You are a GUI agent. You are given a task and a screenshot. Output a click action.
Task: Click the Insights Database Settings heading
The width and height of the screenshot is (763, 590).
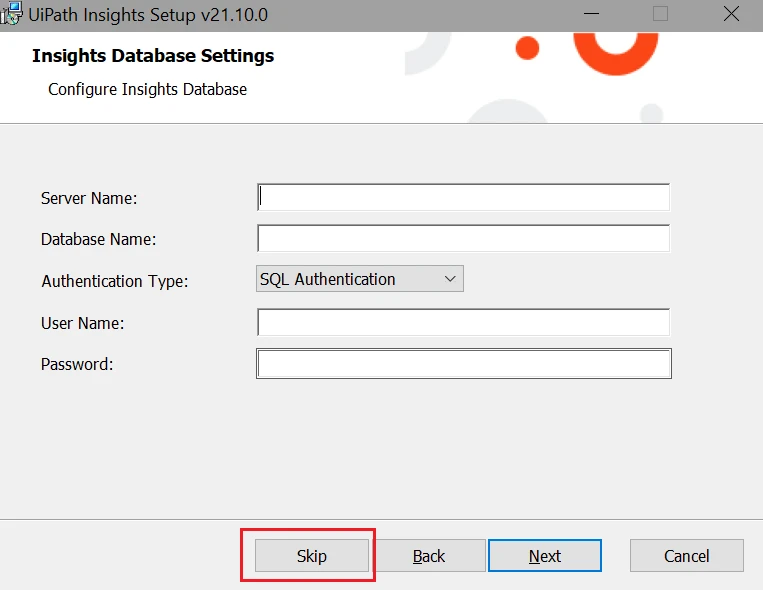(x=153, y=56)
